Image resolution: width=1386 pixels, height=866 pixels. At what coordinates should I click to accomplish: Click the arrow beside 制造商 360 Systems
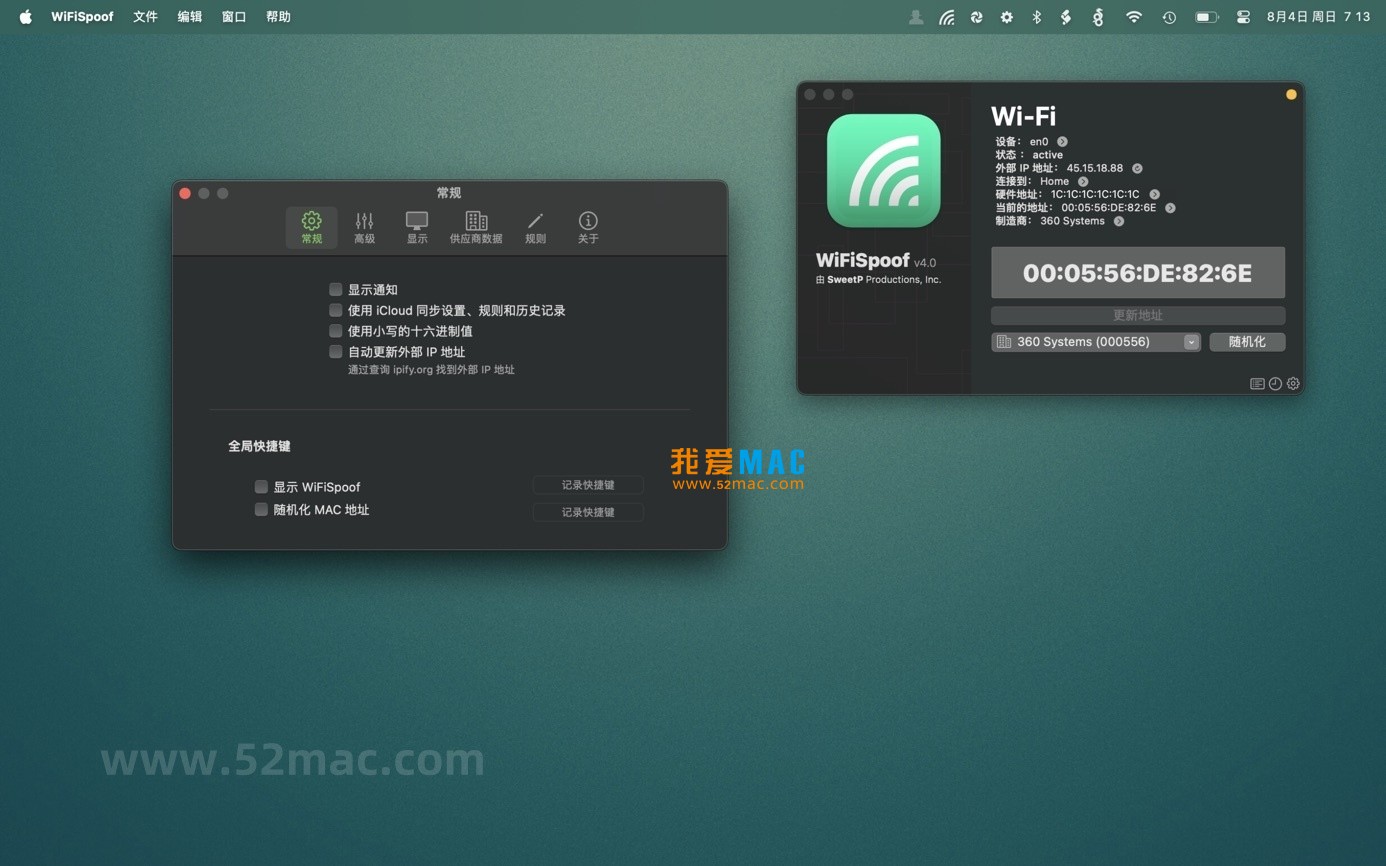(1119, 221)
